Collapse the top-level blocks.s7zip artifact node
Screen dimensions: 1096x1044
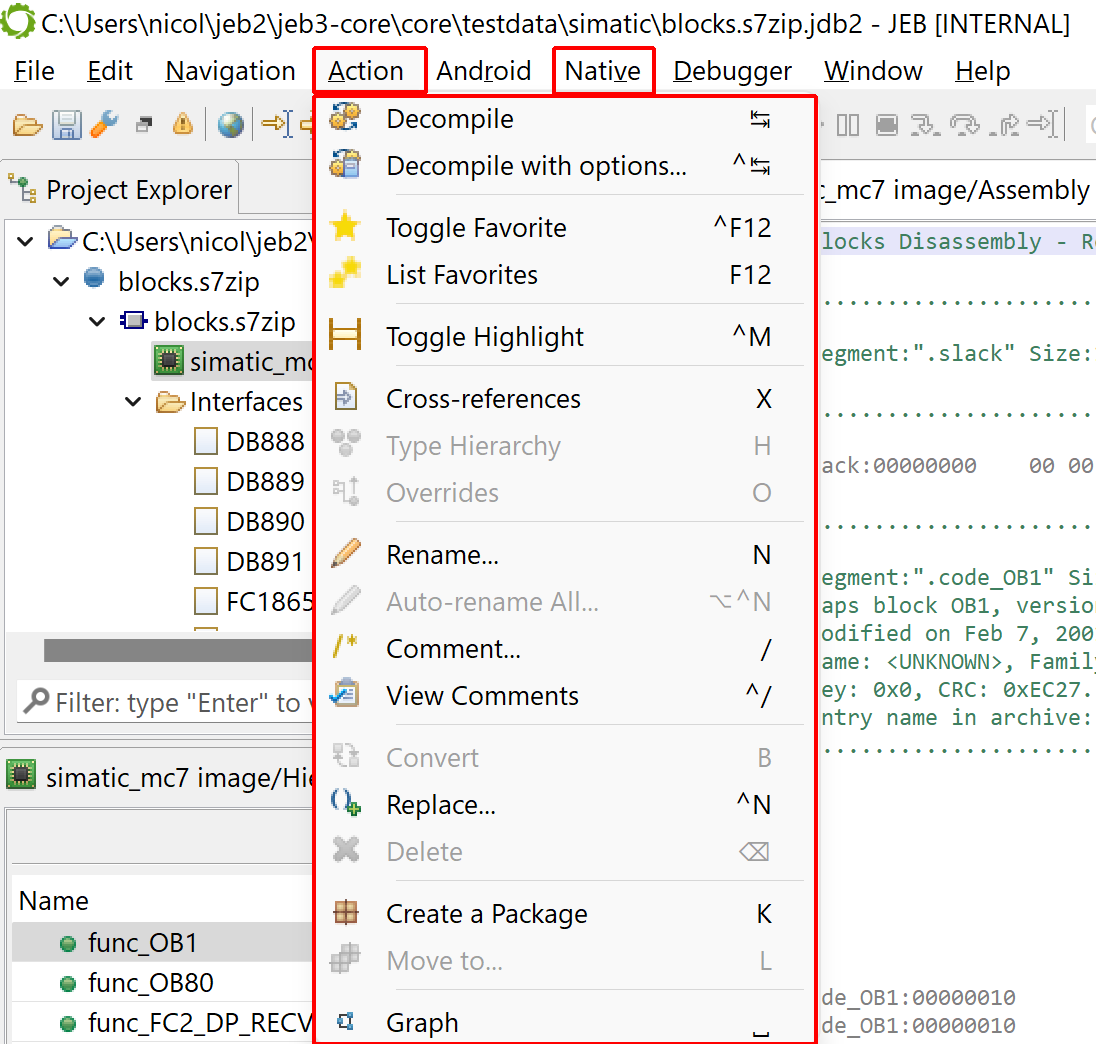click(62, 282)
